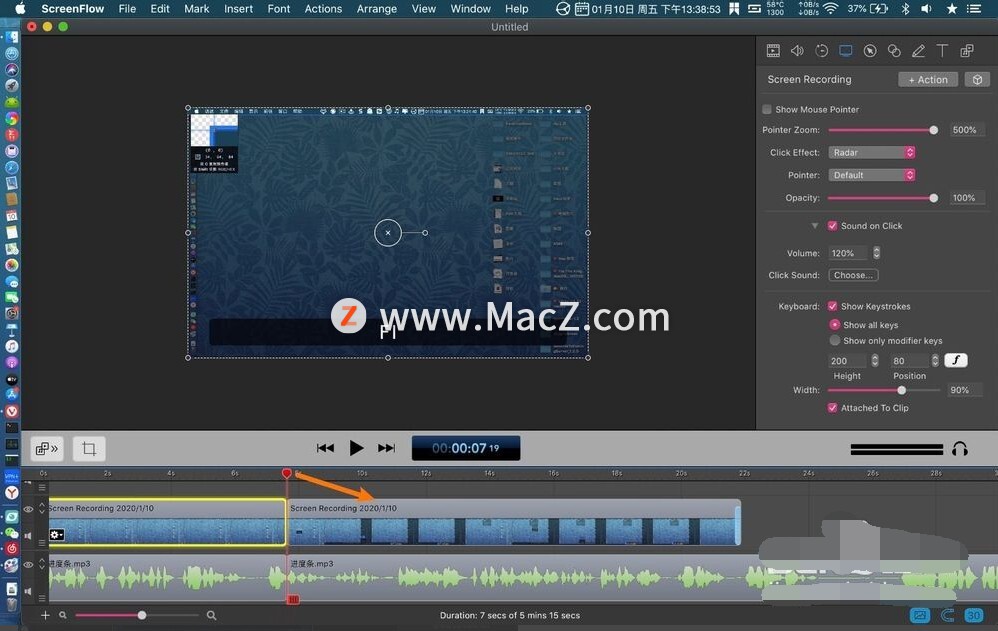
Task: Jump to previous clip with rewind button
Action: click(325, 448)
